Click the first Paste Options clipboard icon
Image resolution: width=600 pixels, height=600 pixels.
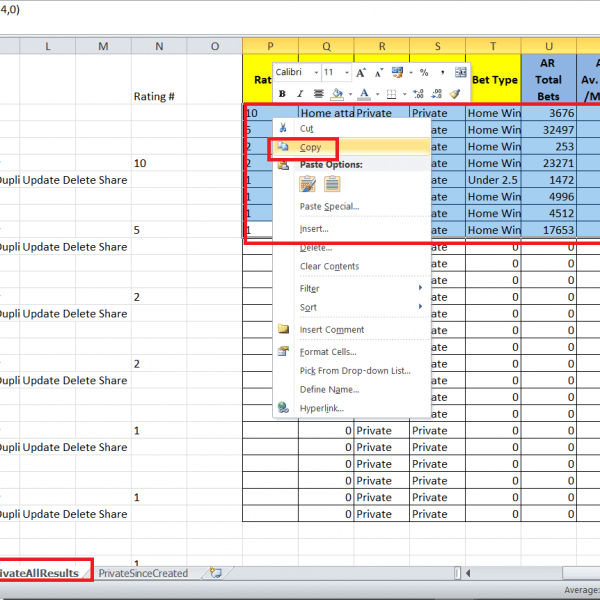[x=308, y=184]
